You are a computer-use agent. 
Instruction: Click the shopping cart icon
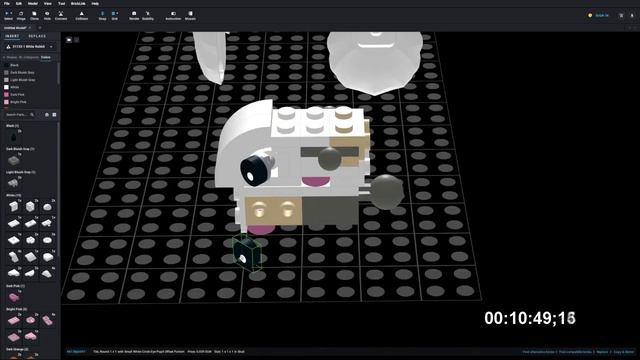click(x=621, y=16)
